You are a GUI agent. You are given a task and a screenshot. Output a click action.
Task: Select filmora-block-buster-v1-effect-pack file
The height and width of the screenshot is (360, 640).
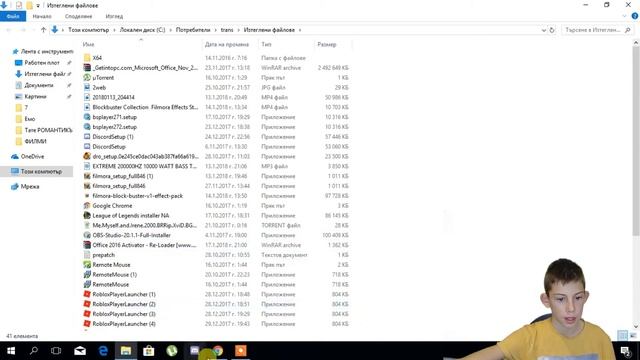(x=138, y=196)
